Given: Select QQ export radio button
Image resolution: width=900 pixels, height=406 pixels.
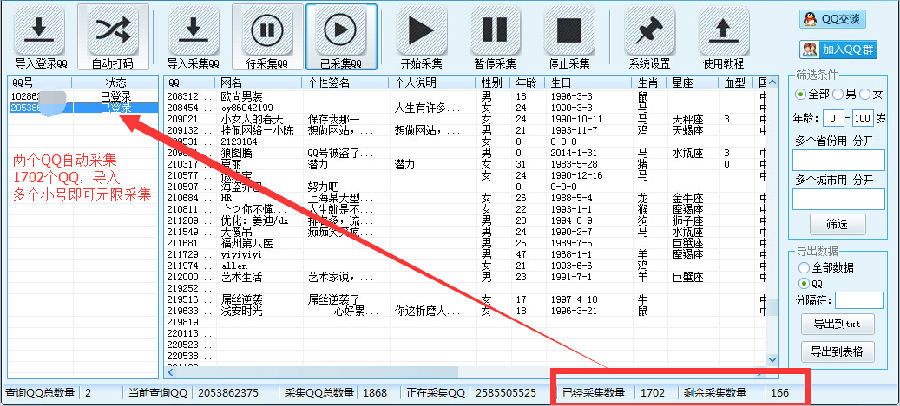Looking at the screenshot, I should pos(803,283).
